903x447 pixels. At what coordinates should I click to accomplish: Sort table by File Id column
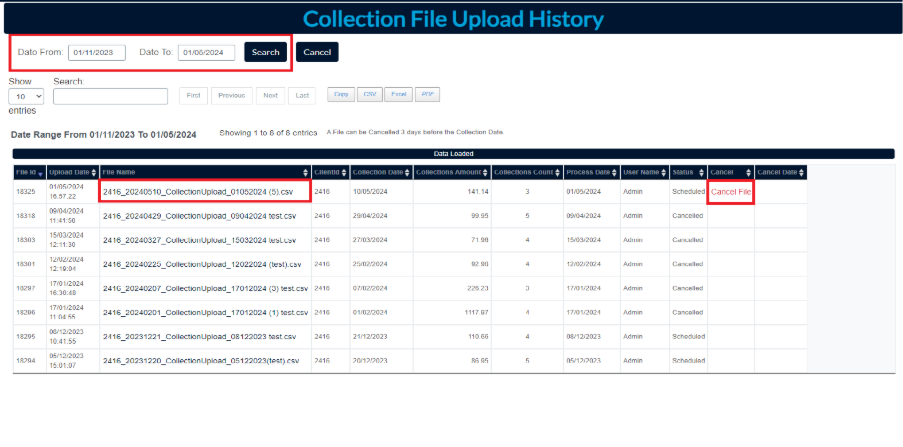pos(26,172)
